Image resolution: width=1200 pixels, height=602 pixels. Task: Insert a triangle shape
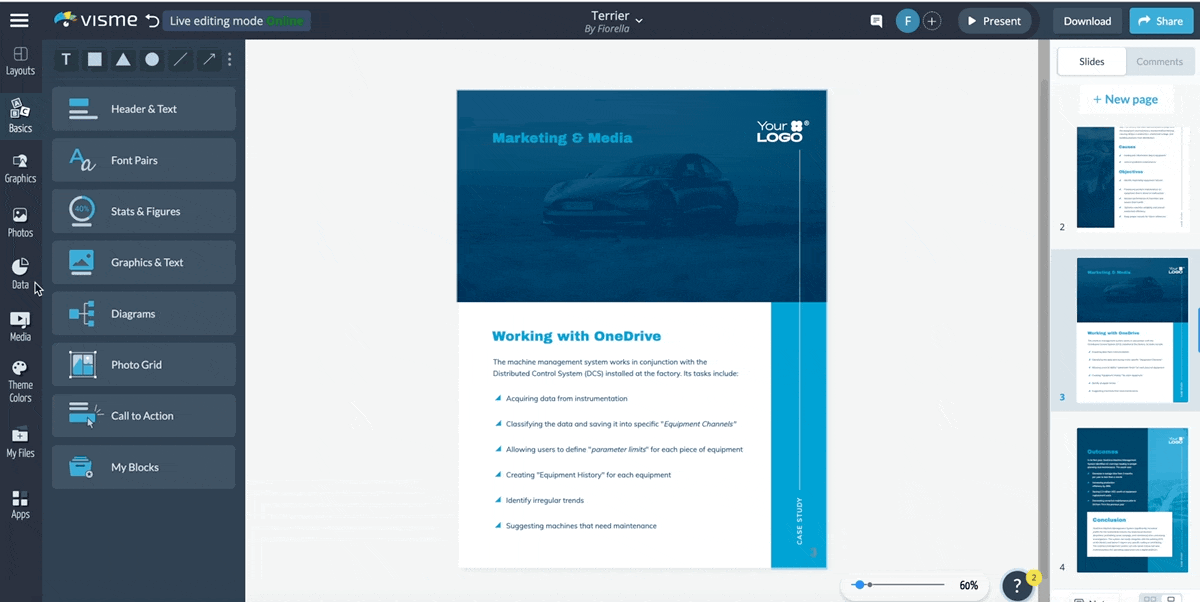122,59
